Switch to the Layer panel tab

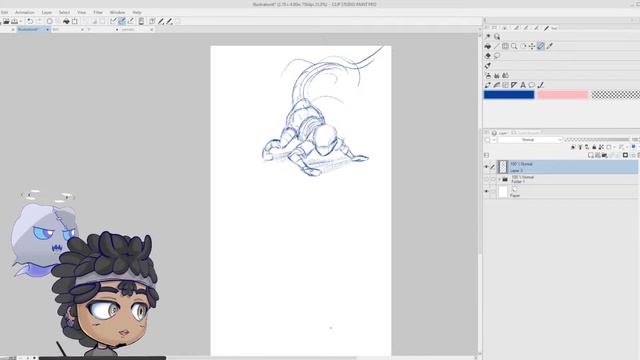tap(500, 133)
